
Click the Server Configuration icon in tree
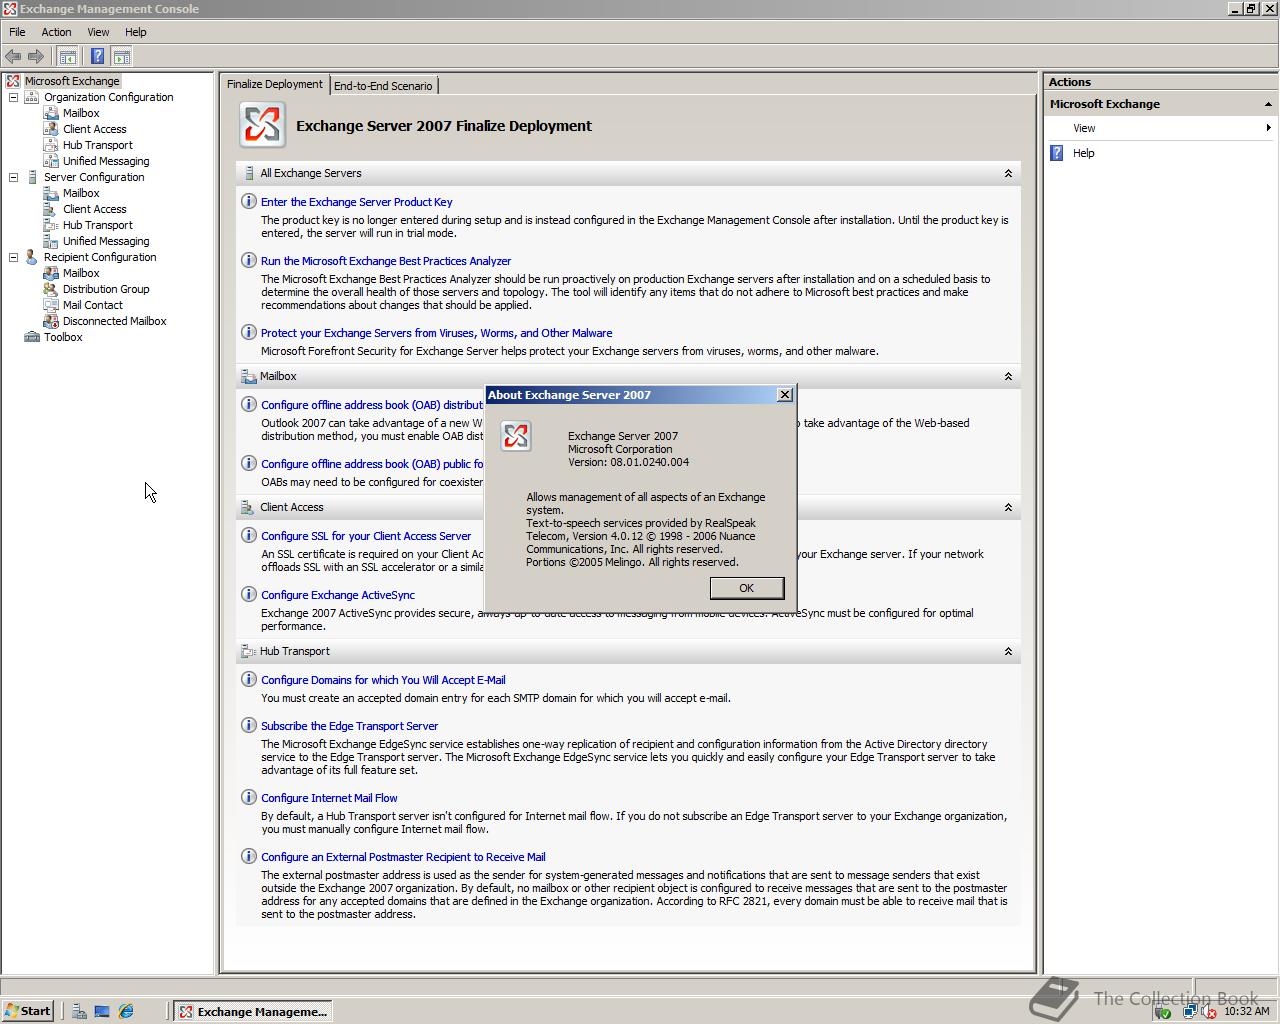pyautogui.click(x=32, y=177)
